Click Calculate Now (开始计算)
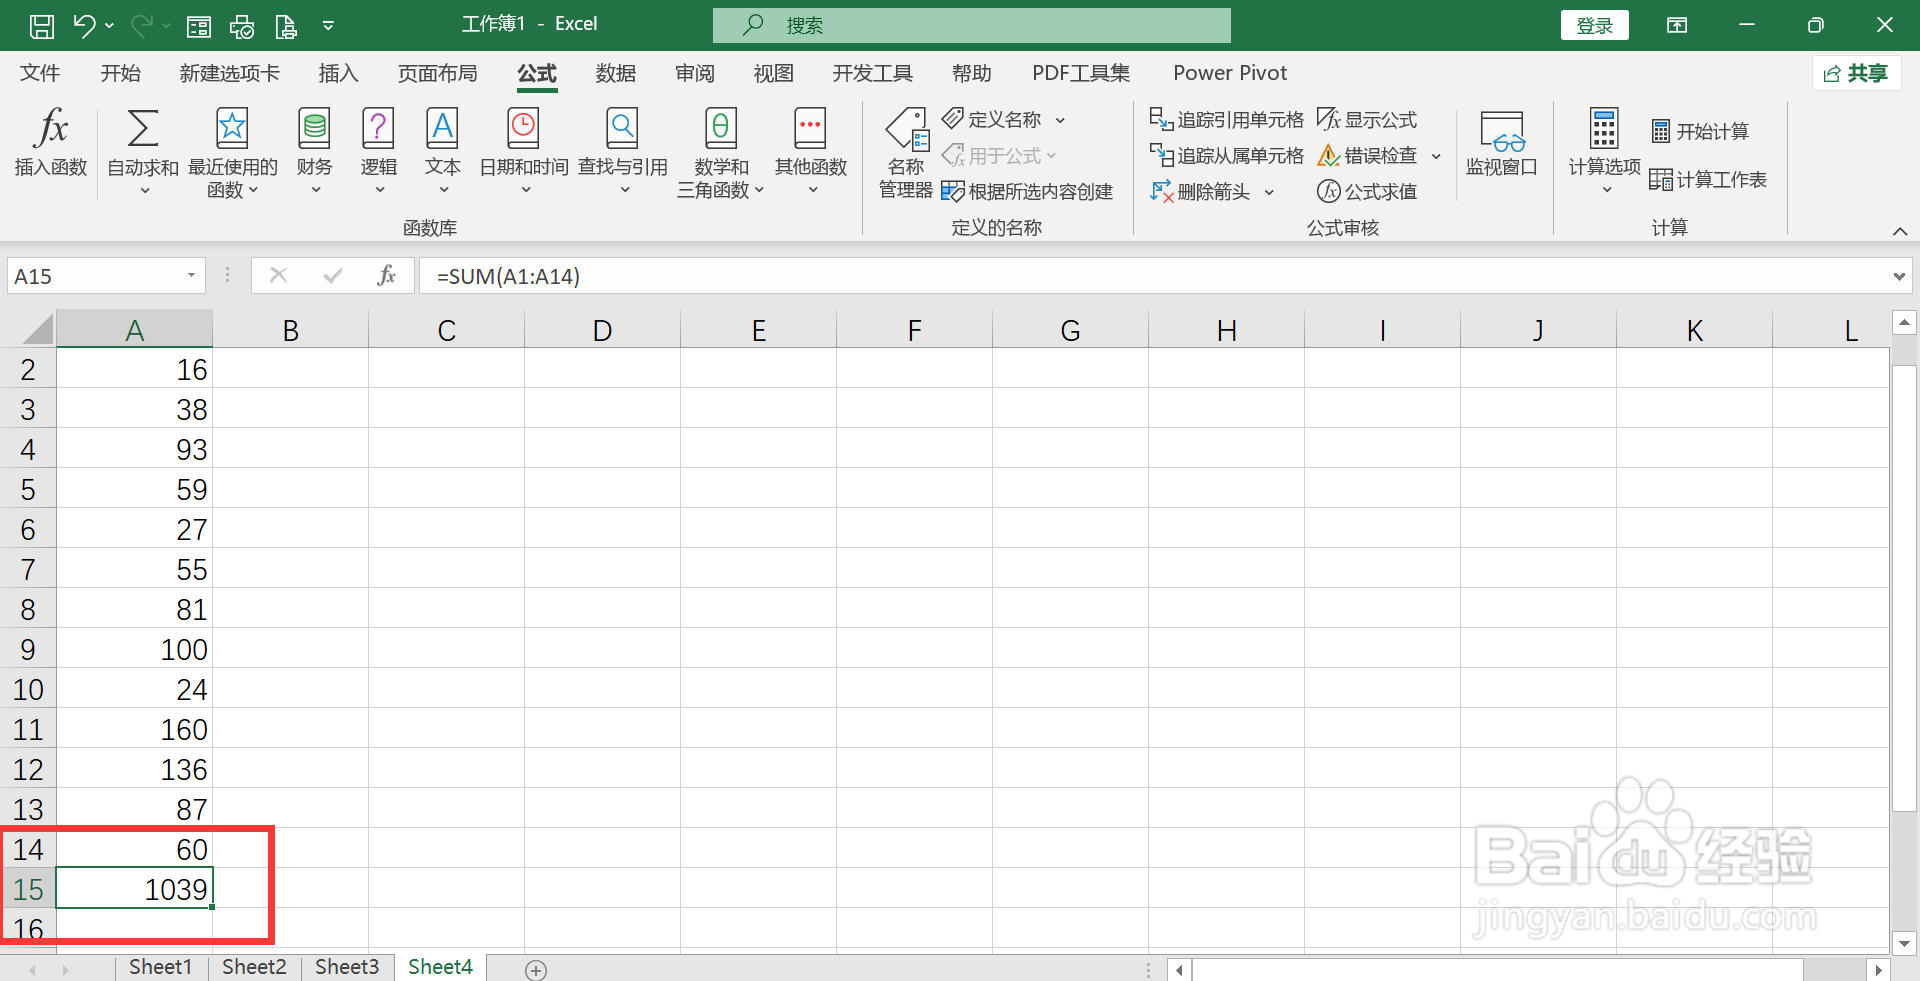Image resolution: width=1920 pixels, height=981 pixels. pos(1700,131)
